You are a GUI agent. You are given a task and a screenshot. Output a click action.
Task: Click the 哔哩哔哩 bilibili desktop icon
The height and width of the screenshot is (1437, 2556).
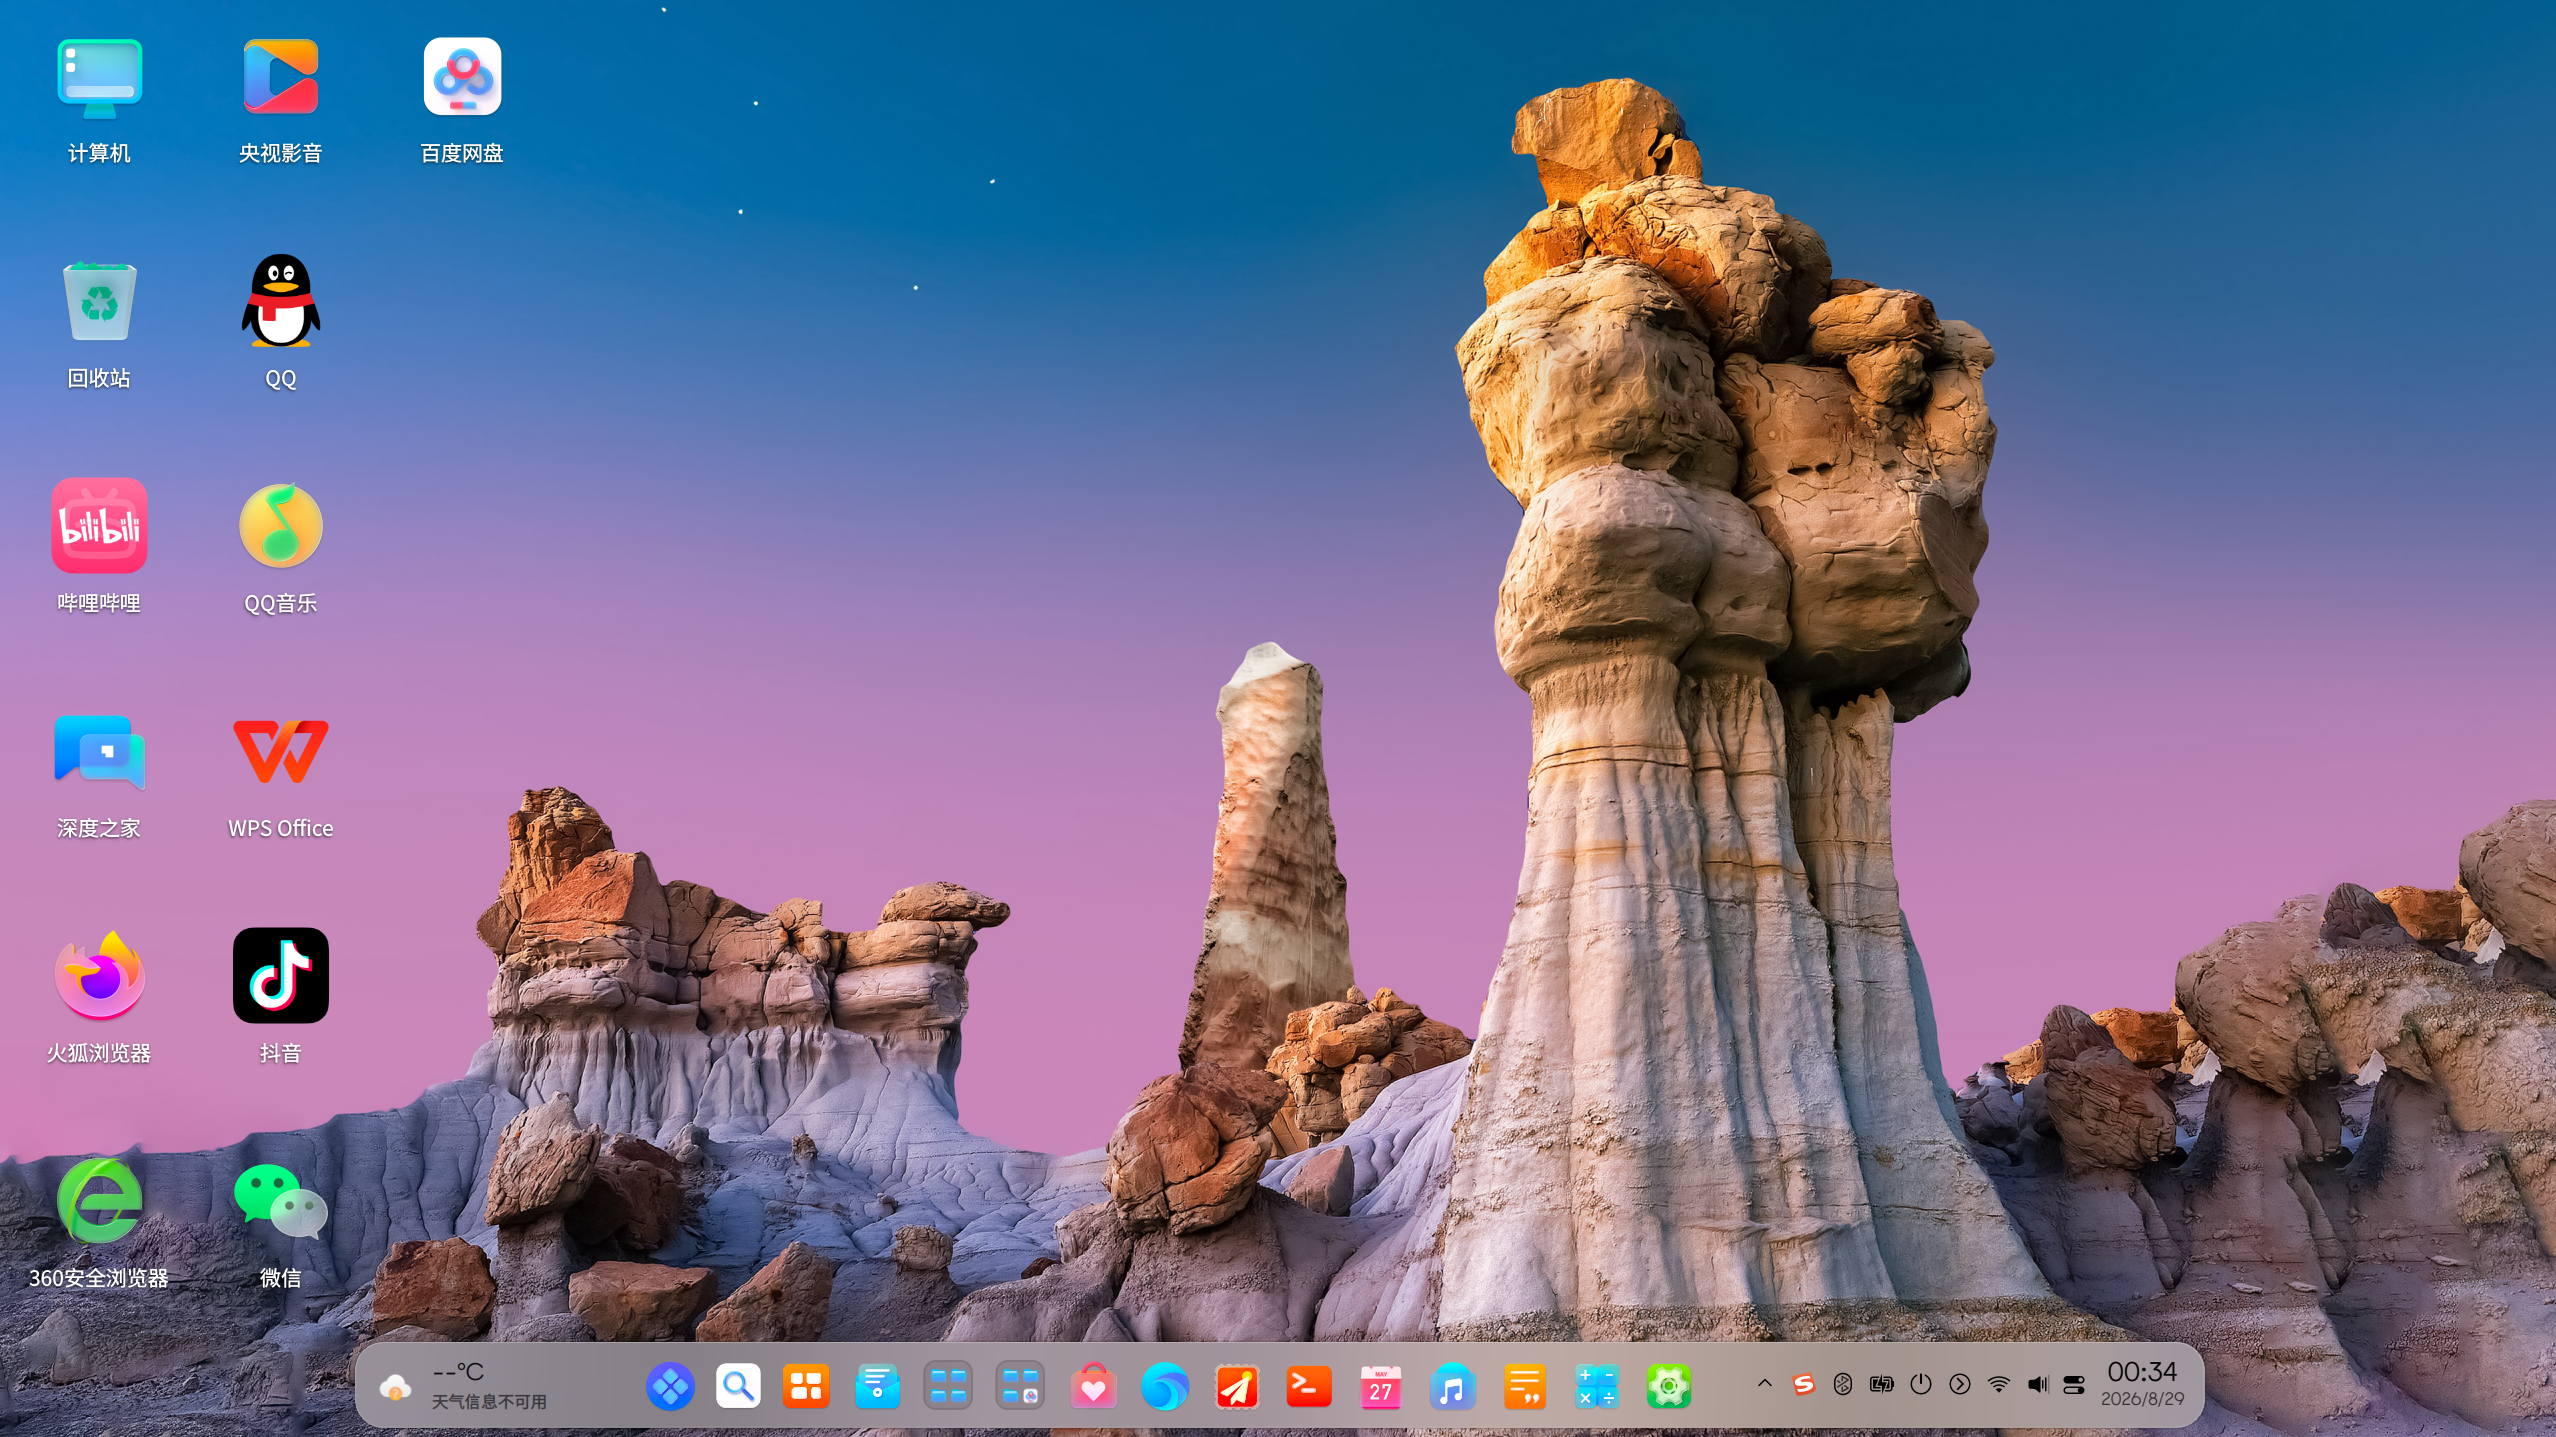click(99, 525)
